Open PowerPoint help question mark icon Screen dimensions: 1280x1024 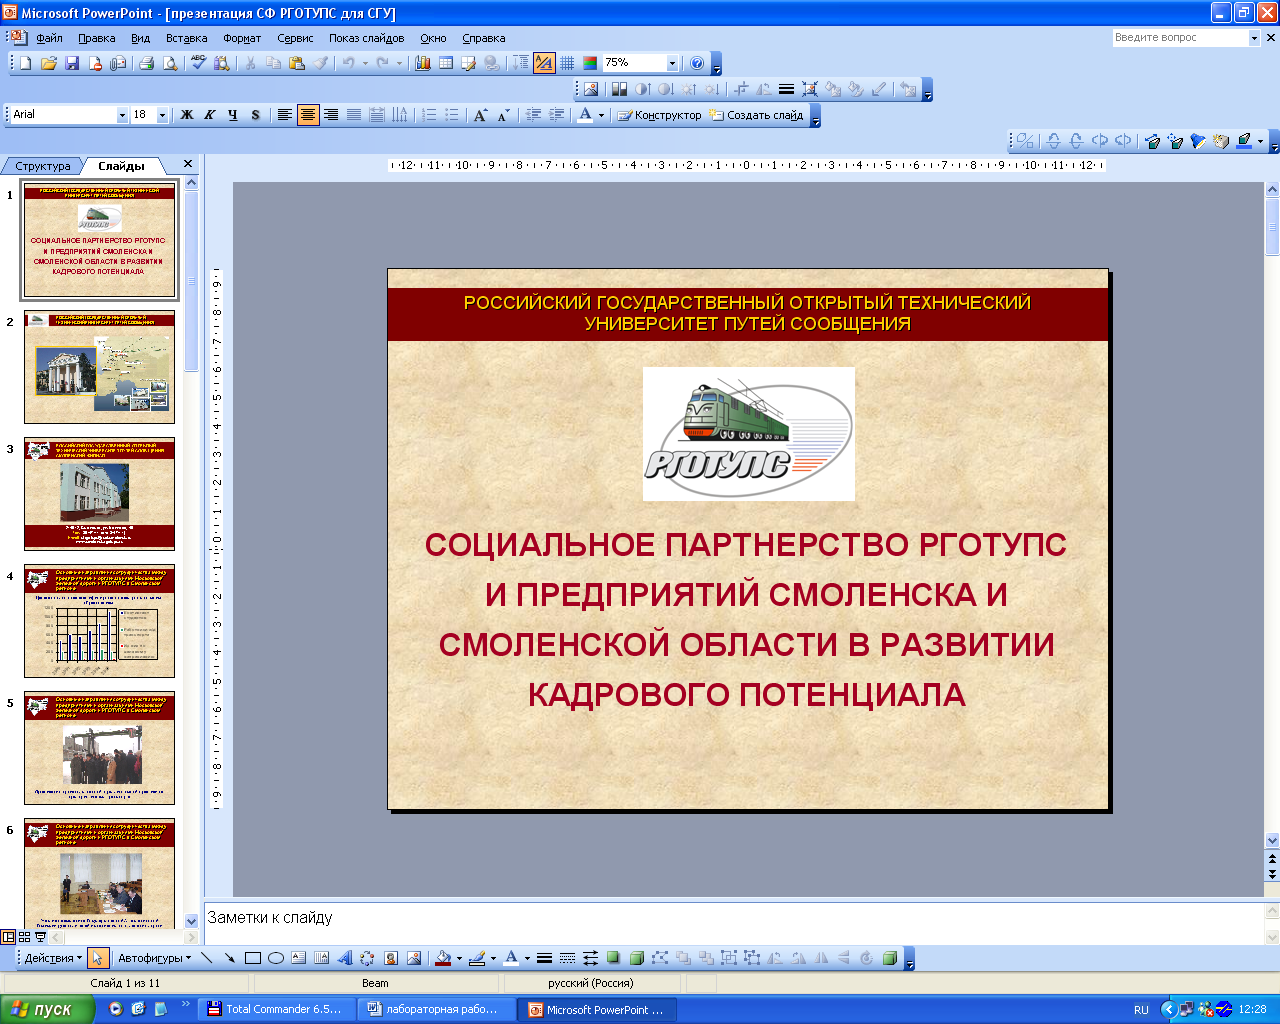pos(697,63)
